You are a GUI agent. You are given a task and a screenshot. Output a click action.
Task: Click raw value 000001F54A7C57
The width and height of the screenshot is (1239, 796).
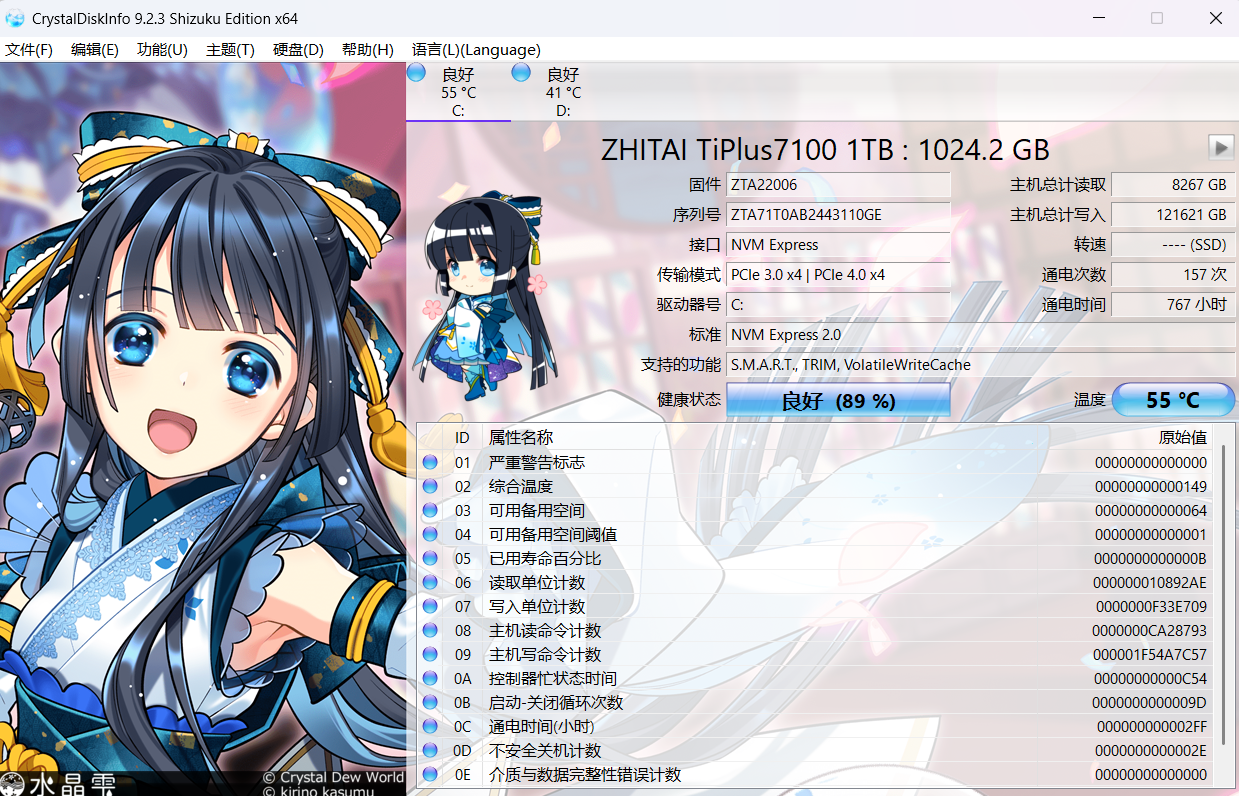click(x=1151, y=655)
